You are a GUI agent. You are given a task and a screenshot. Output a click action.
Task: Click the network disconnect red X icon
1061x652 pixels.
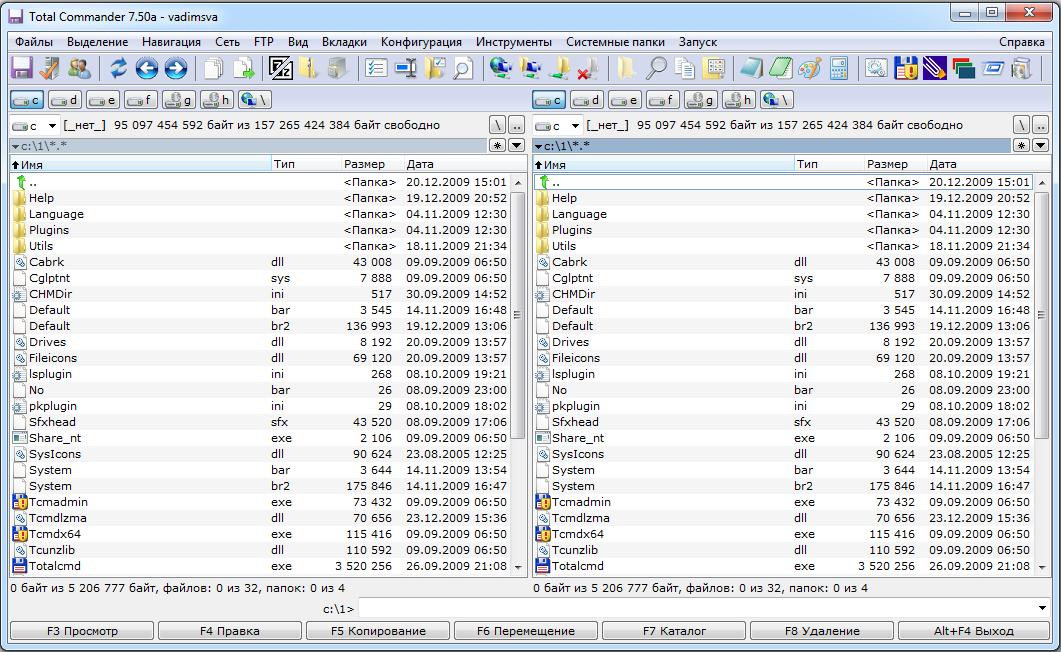click(x=587, y=68)
